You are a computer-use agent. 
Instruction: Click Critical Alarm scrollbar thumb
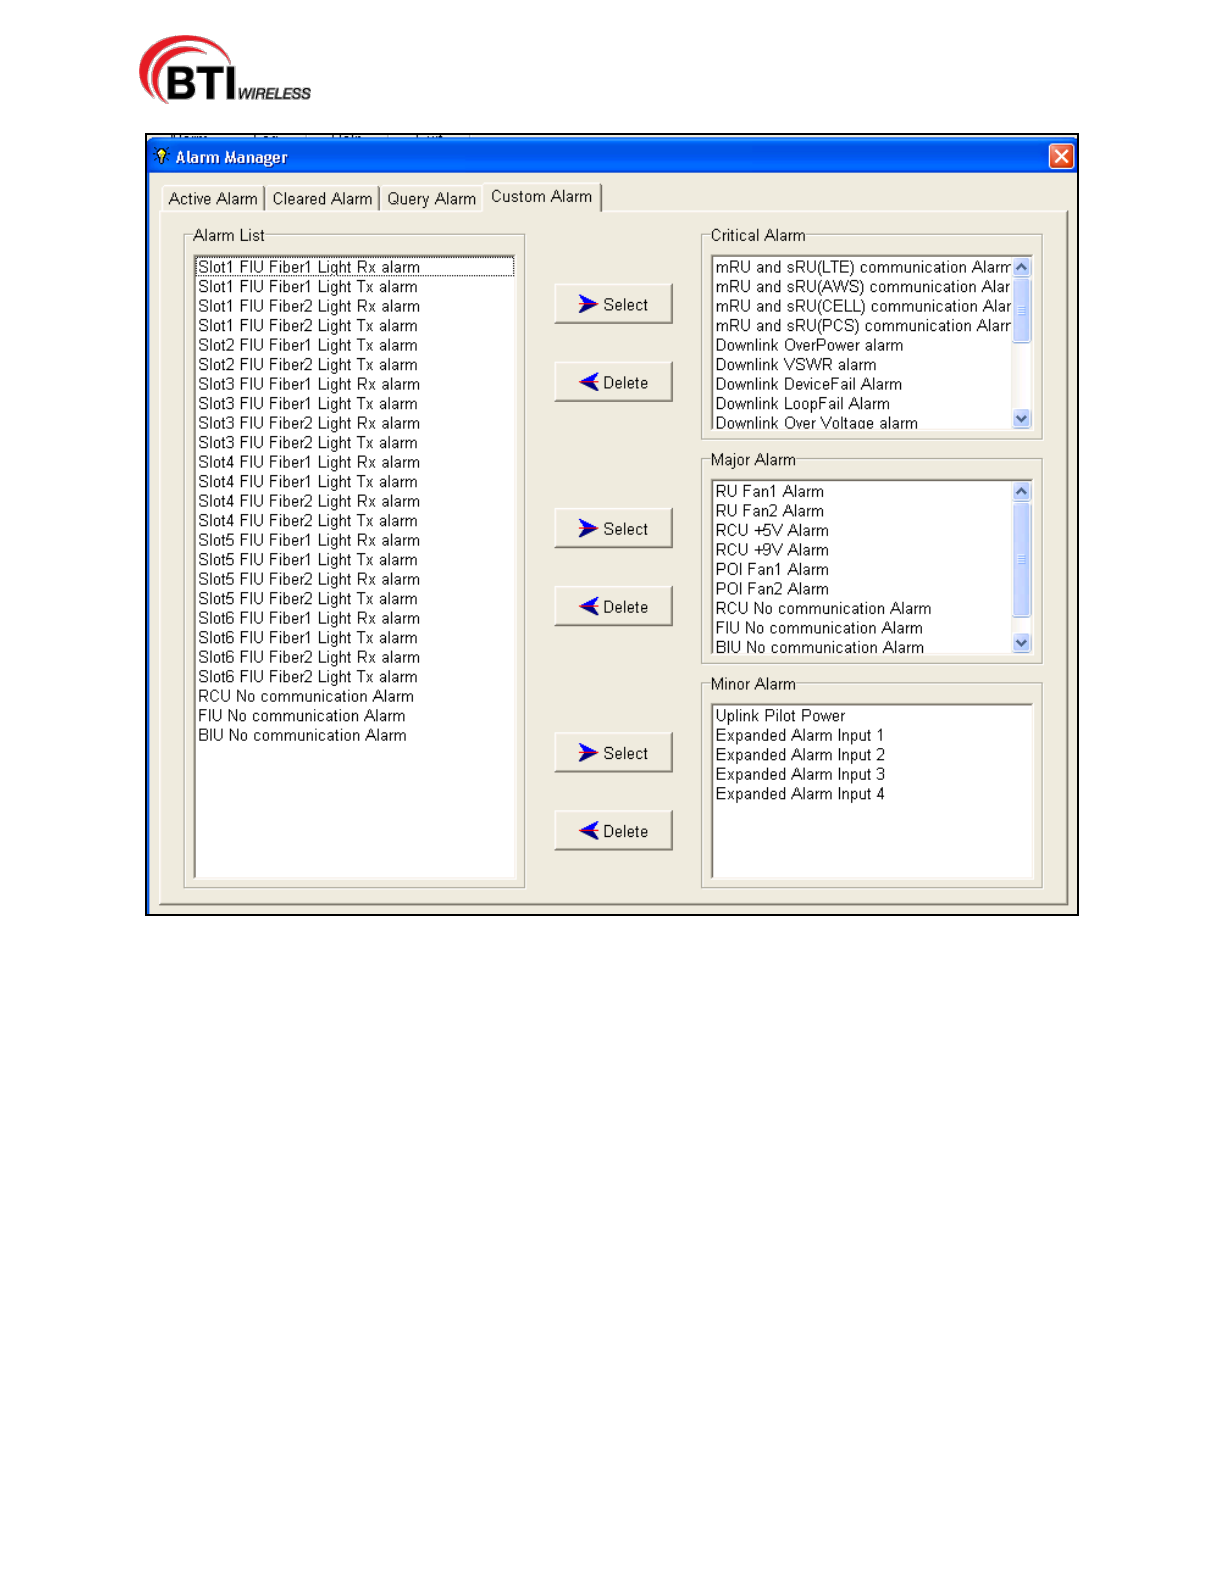point(1021,310)
